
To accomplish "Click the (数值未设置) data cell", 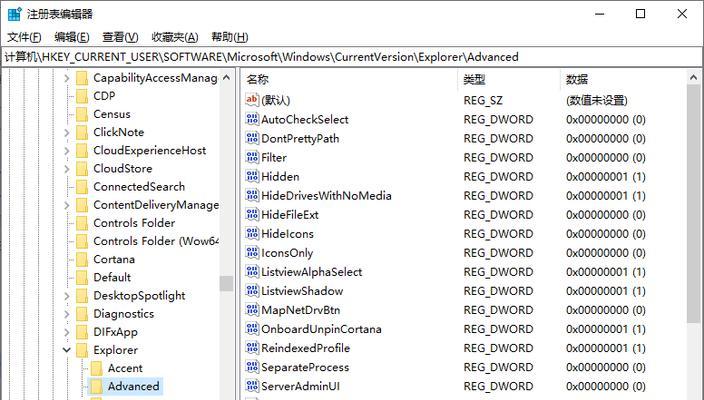I will (x=597, y=100).
